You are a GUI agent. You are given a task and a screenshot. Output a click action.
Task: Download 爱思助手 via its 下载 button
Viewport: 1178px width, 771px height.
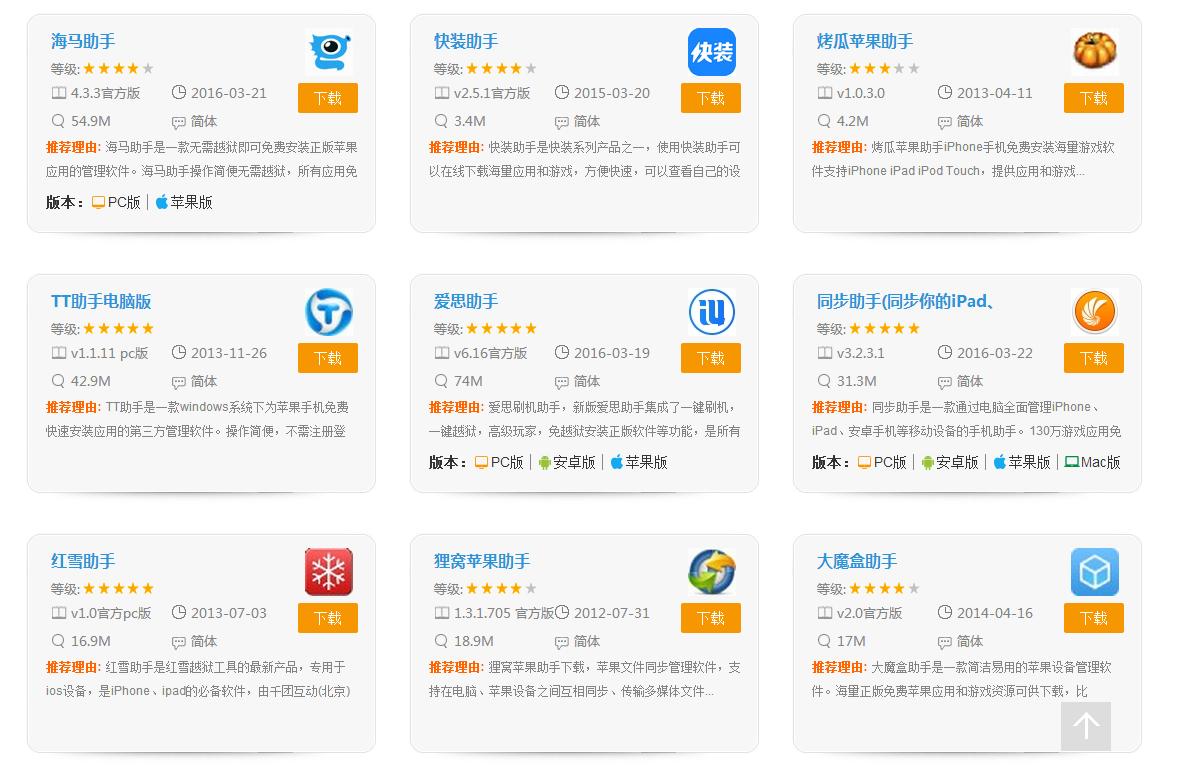point(710,358)
